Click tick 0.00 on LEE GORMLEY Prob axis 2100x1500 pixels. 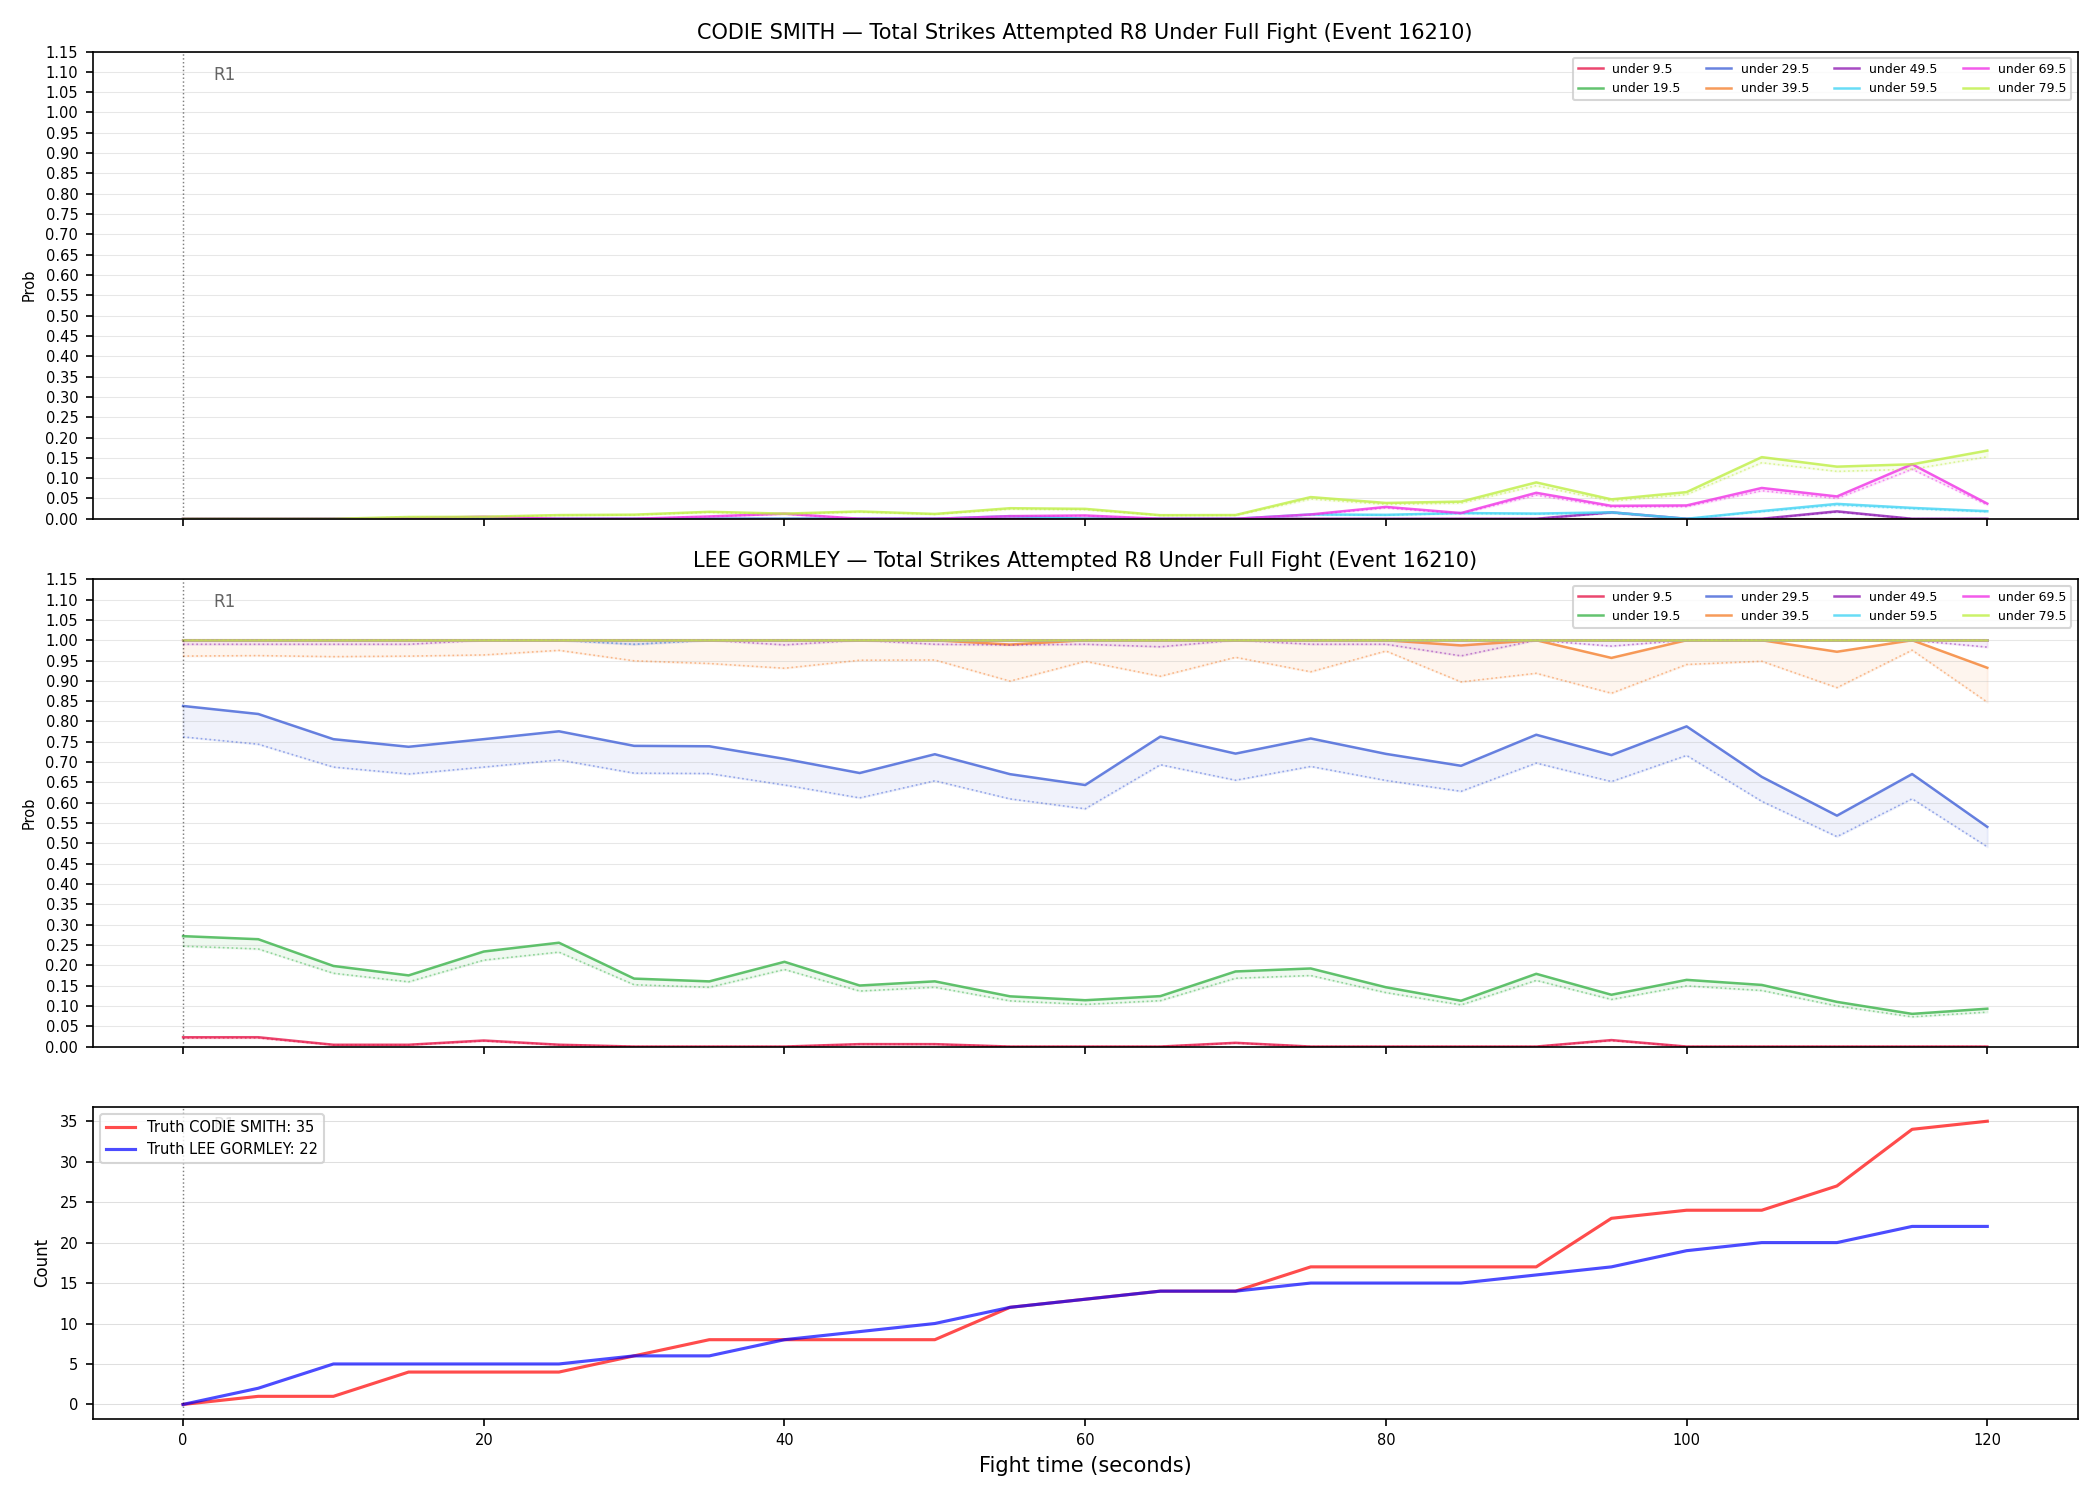62,1047
